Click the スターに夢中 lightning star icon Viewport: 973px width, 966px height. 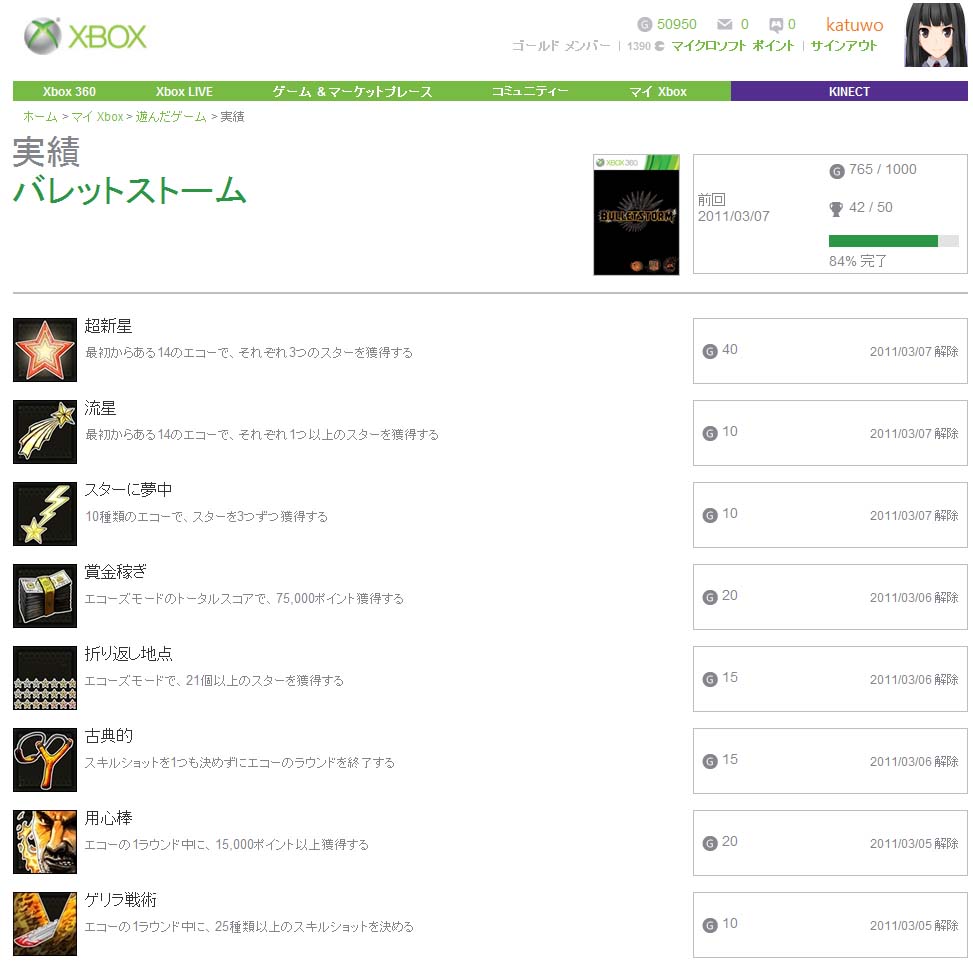[x=45, y=514]
